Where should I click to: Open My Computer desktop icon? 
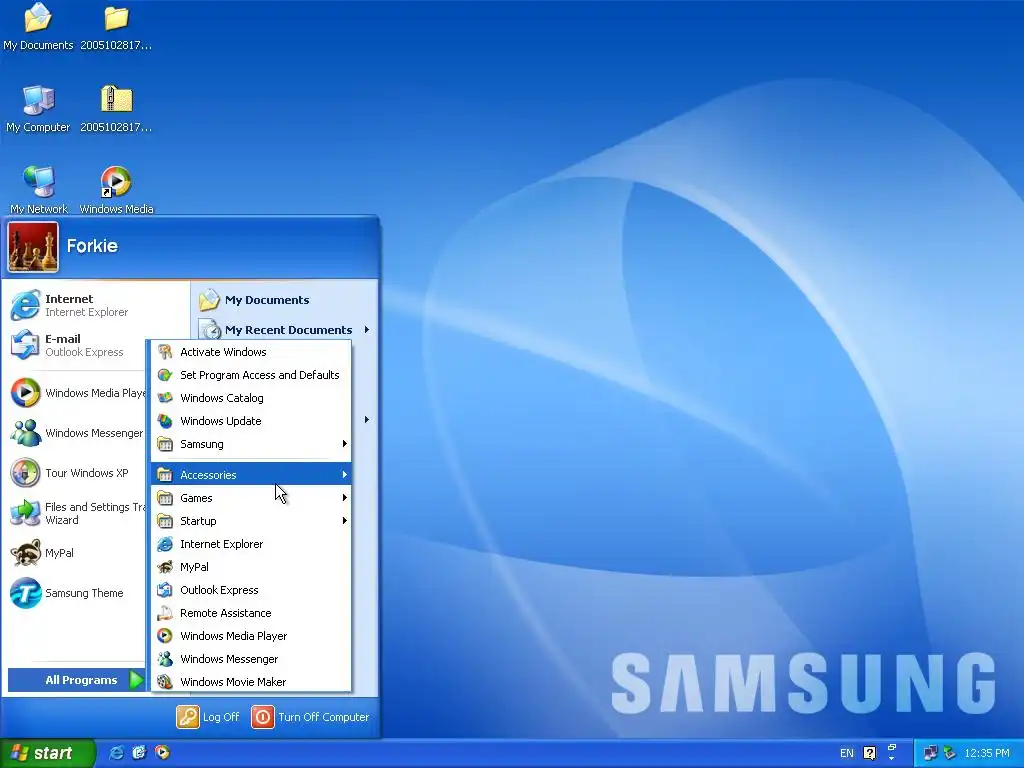tap(38, 108)
